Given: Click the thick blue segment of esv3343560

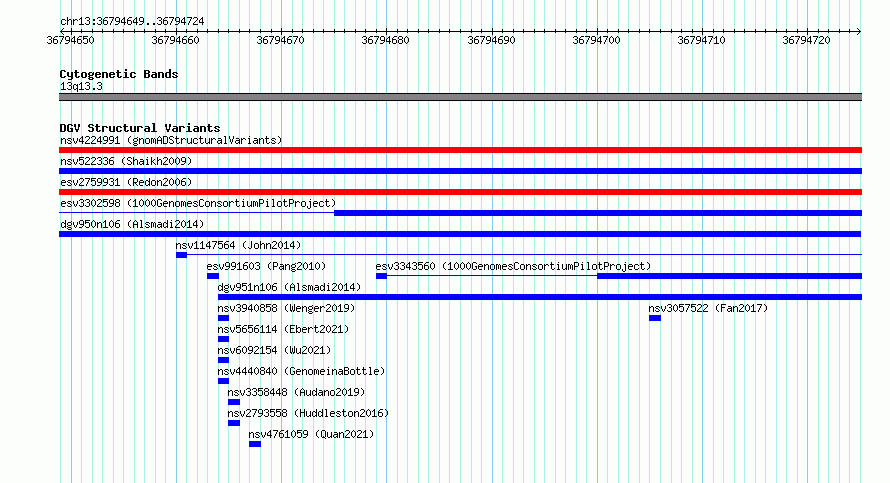Looking at the screenshot, I should (729, 276).
